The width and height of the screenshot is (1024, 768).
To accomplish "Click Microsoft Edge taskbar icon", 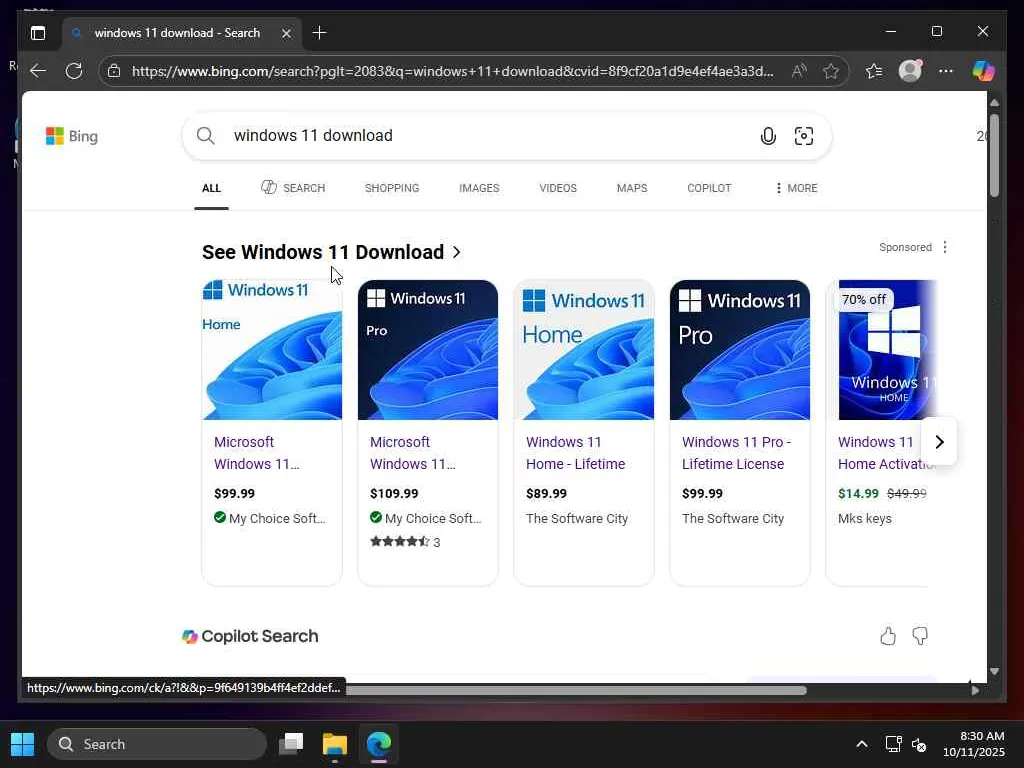I will click(x=379, y=744).
